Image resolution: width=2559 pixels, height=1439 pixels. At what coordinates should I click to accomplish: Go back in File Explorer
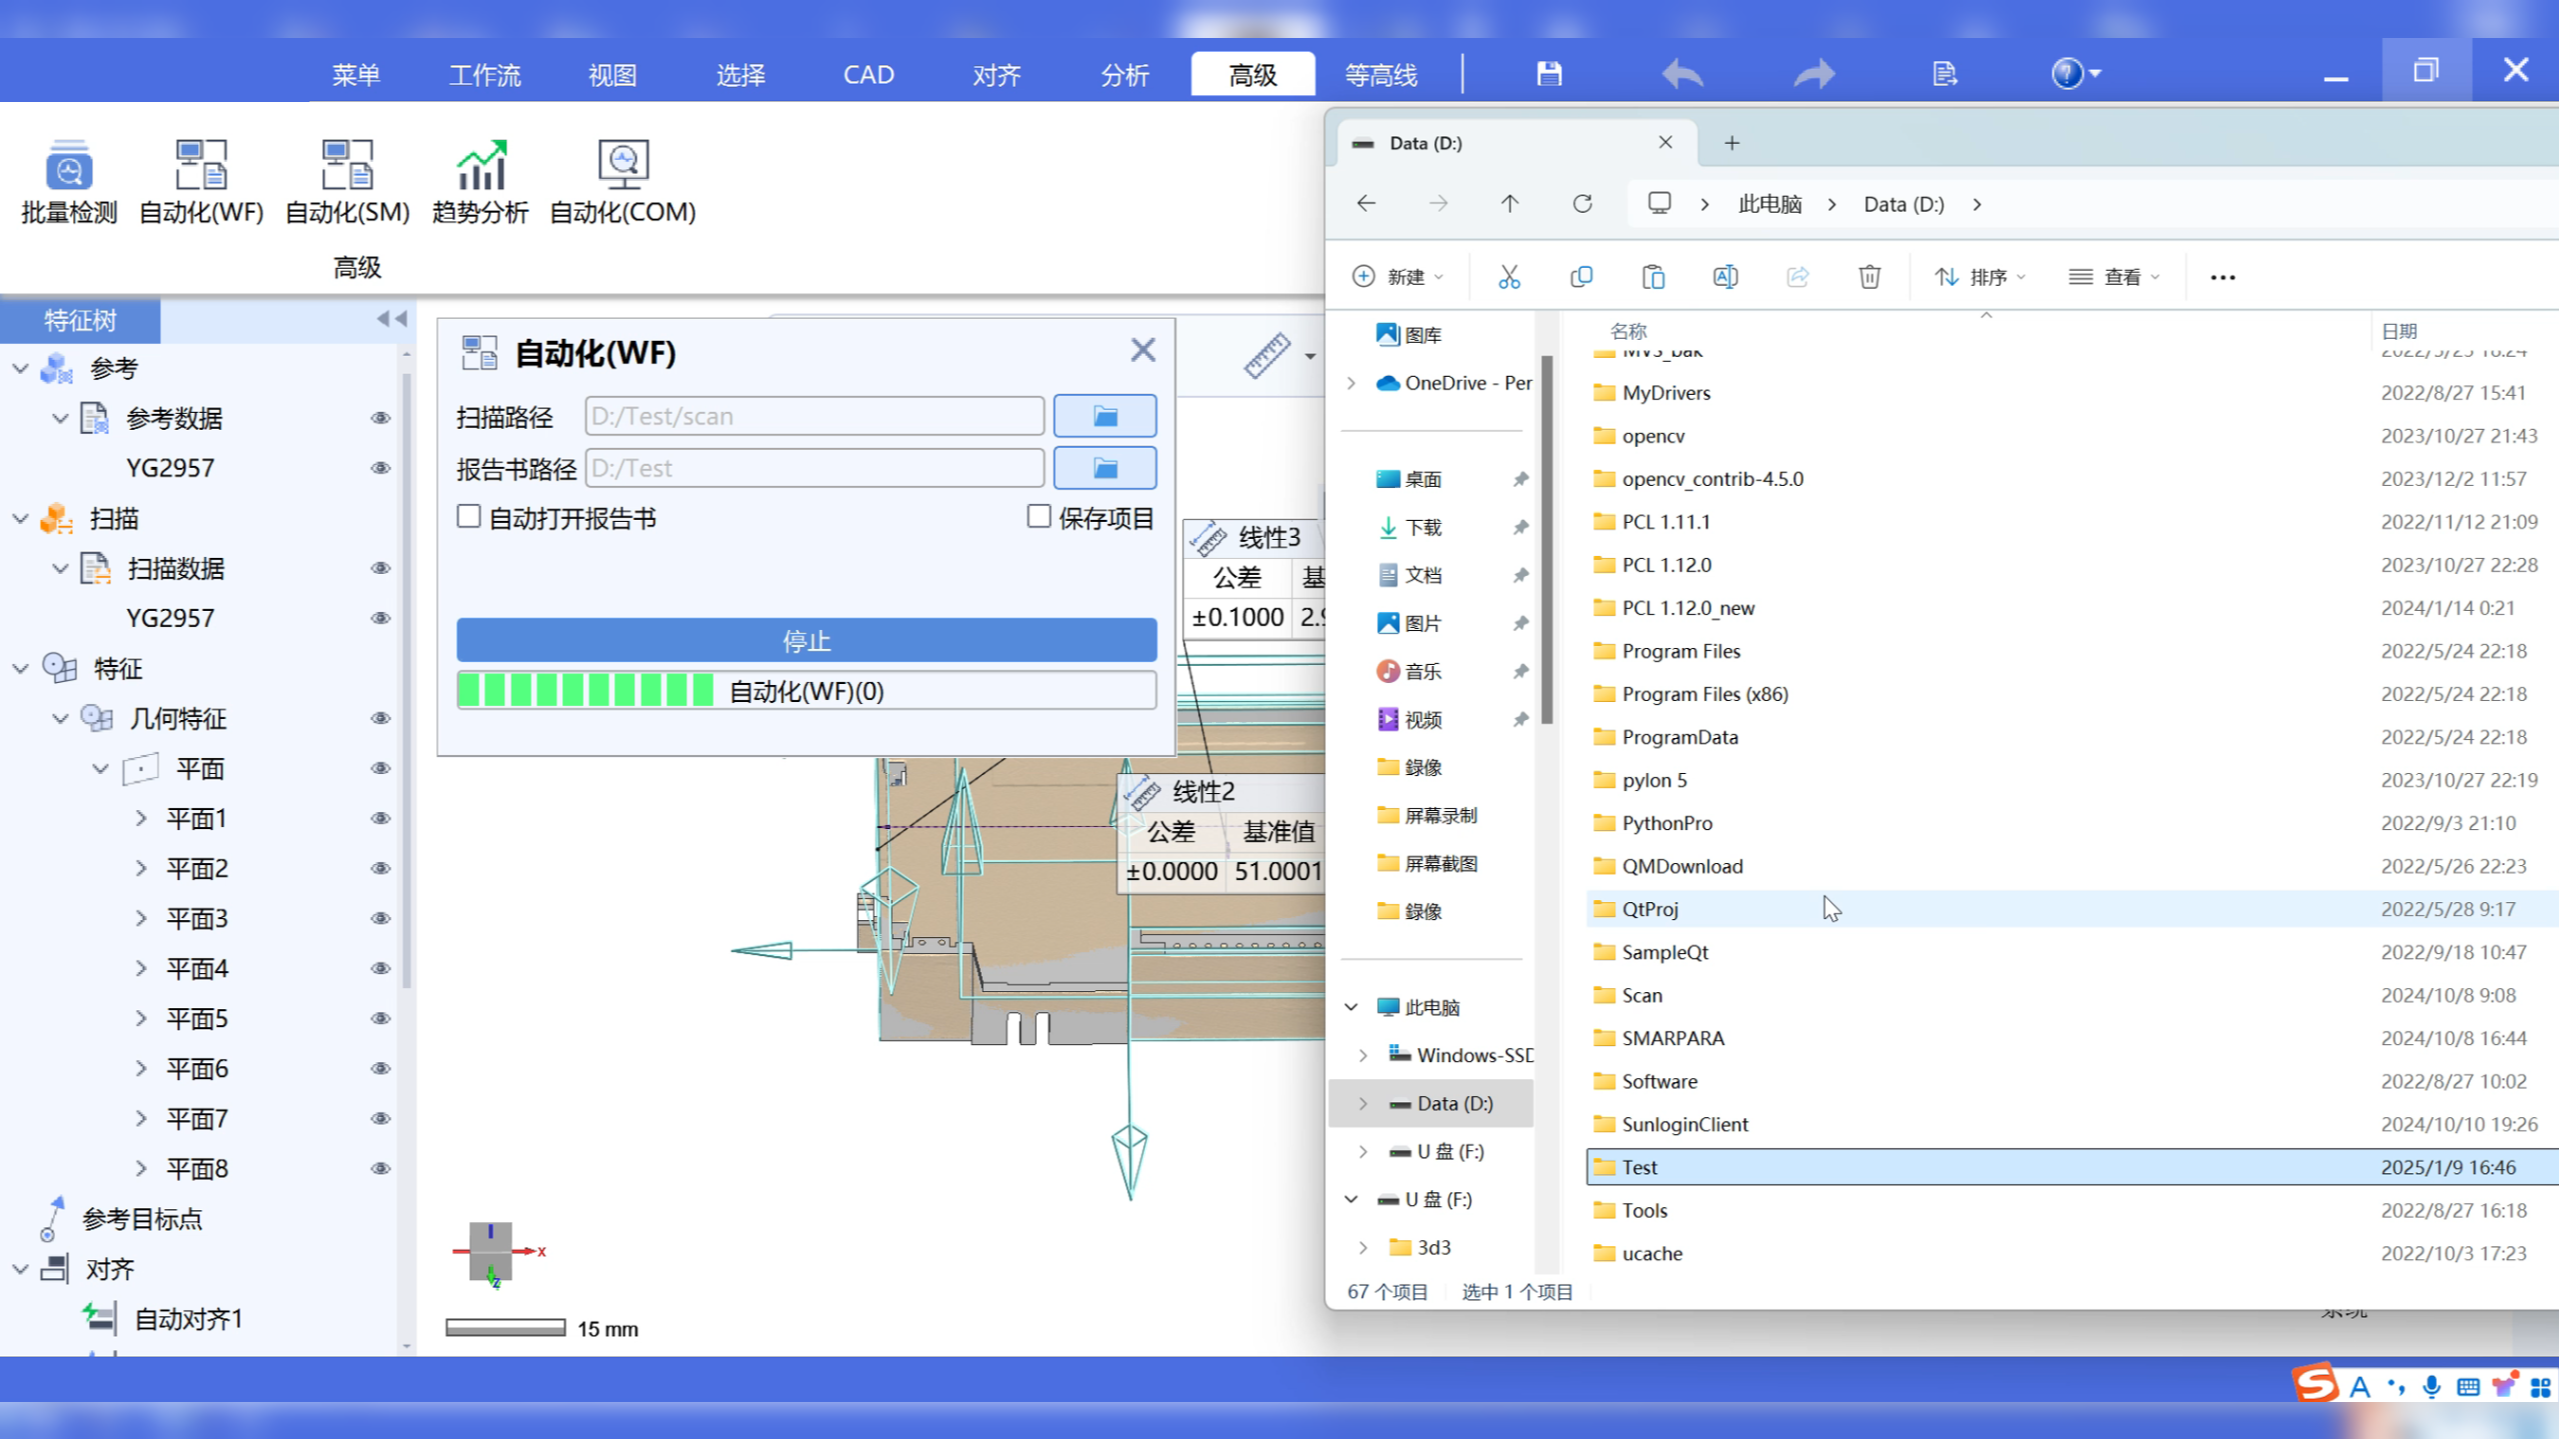coord(1366,204)
